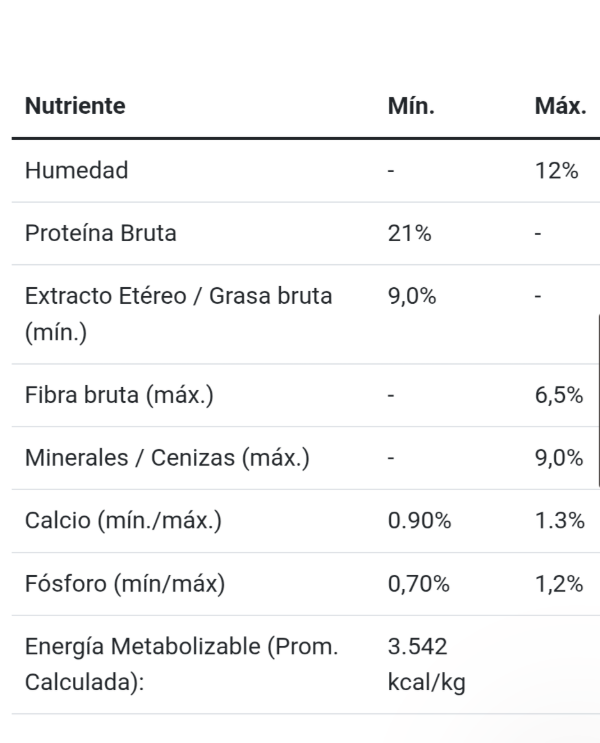
Task: Select the Fósforo (mín/máx) label
Action: point(125,584)
